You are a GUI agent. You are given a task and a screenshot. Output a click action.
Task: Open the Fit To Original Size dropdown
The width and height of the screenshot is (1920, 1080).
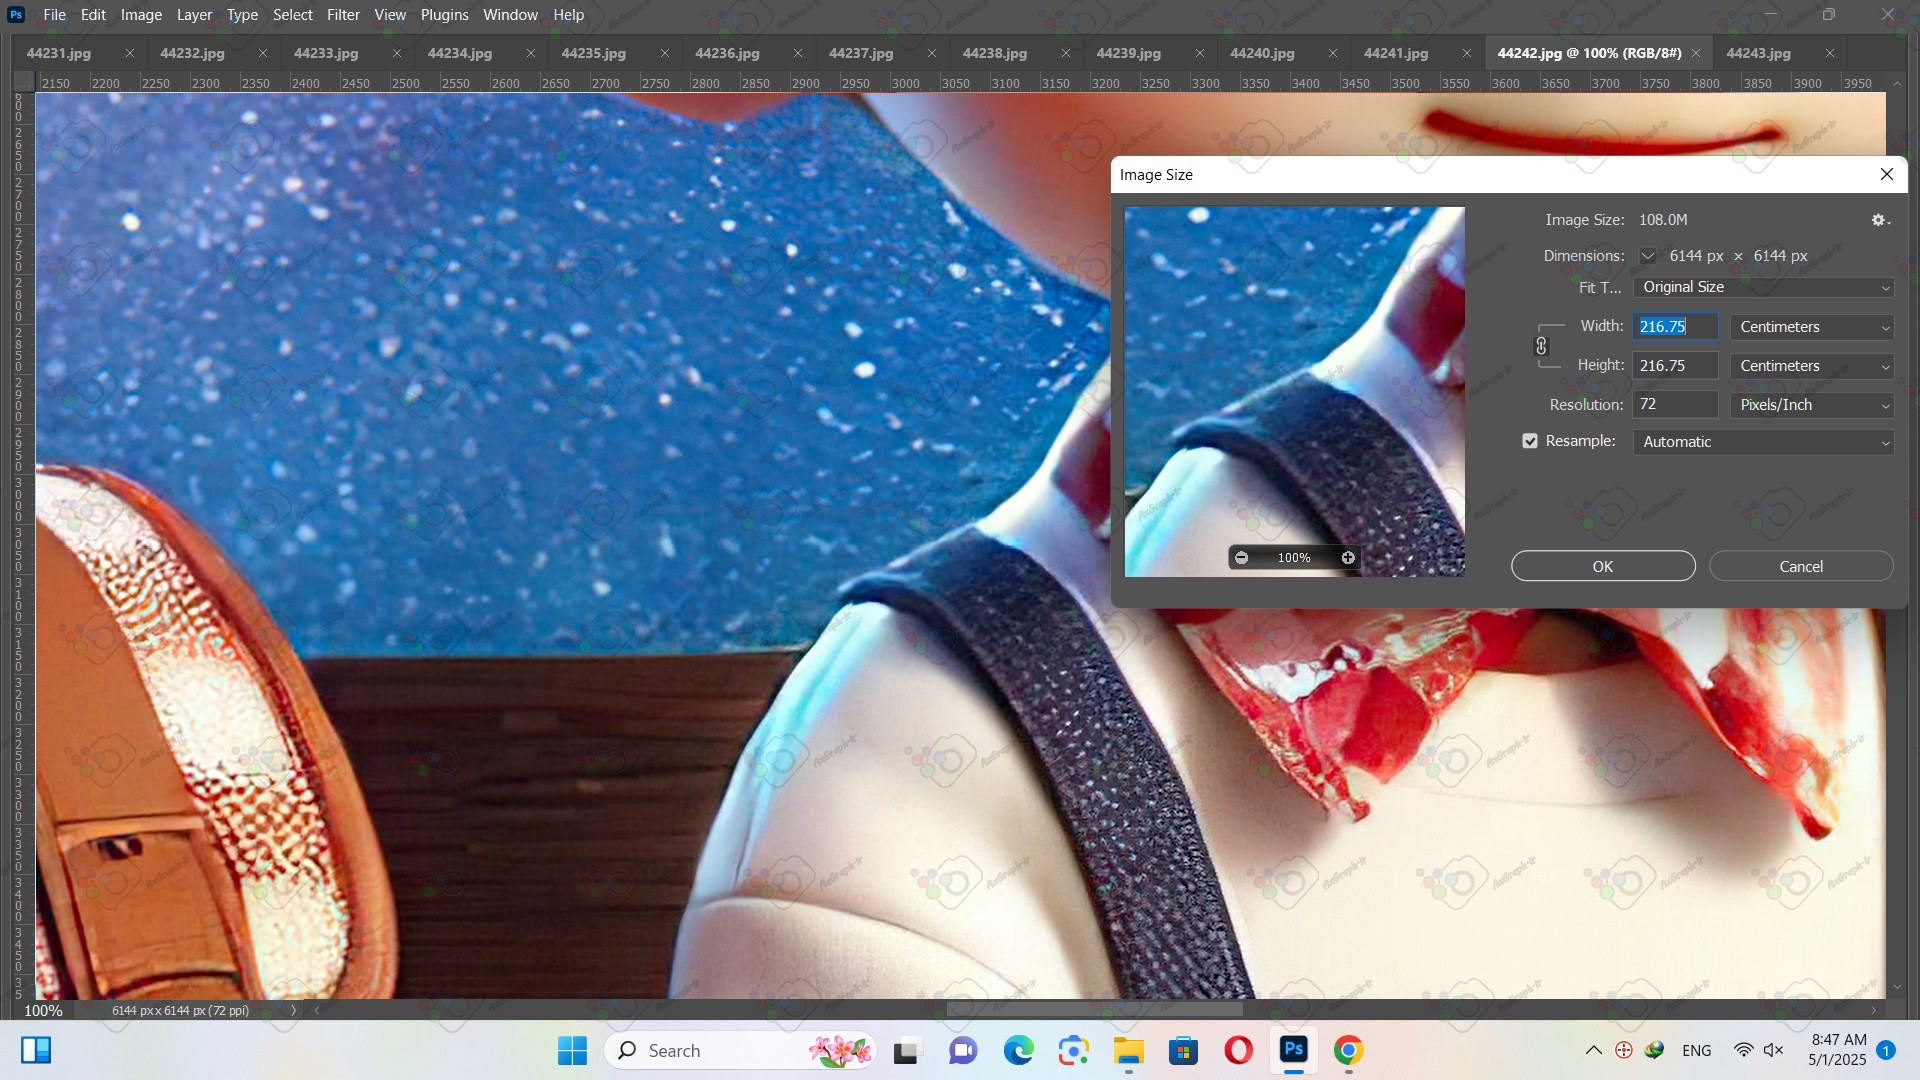click(x=1763, y=287)
